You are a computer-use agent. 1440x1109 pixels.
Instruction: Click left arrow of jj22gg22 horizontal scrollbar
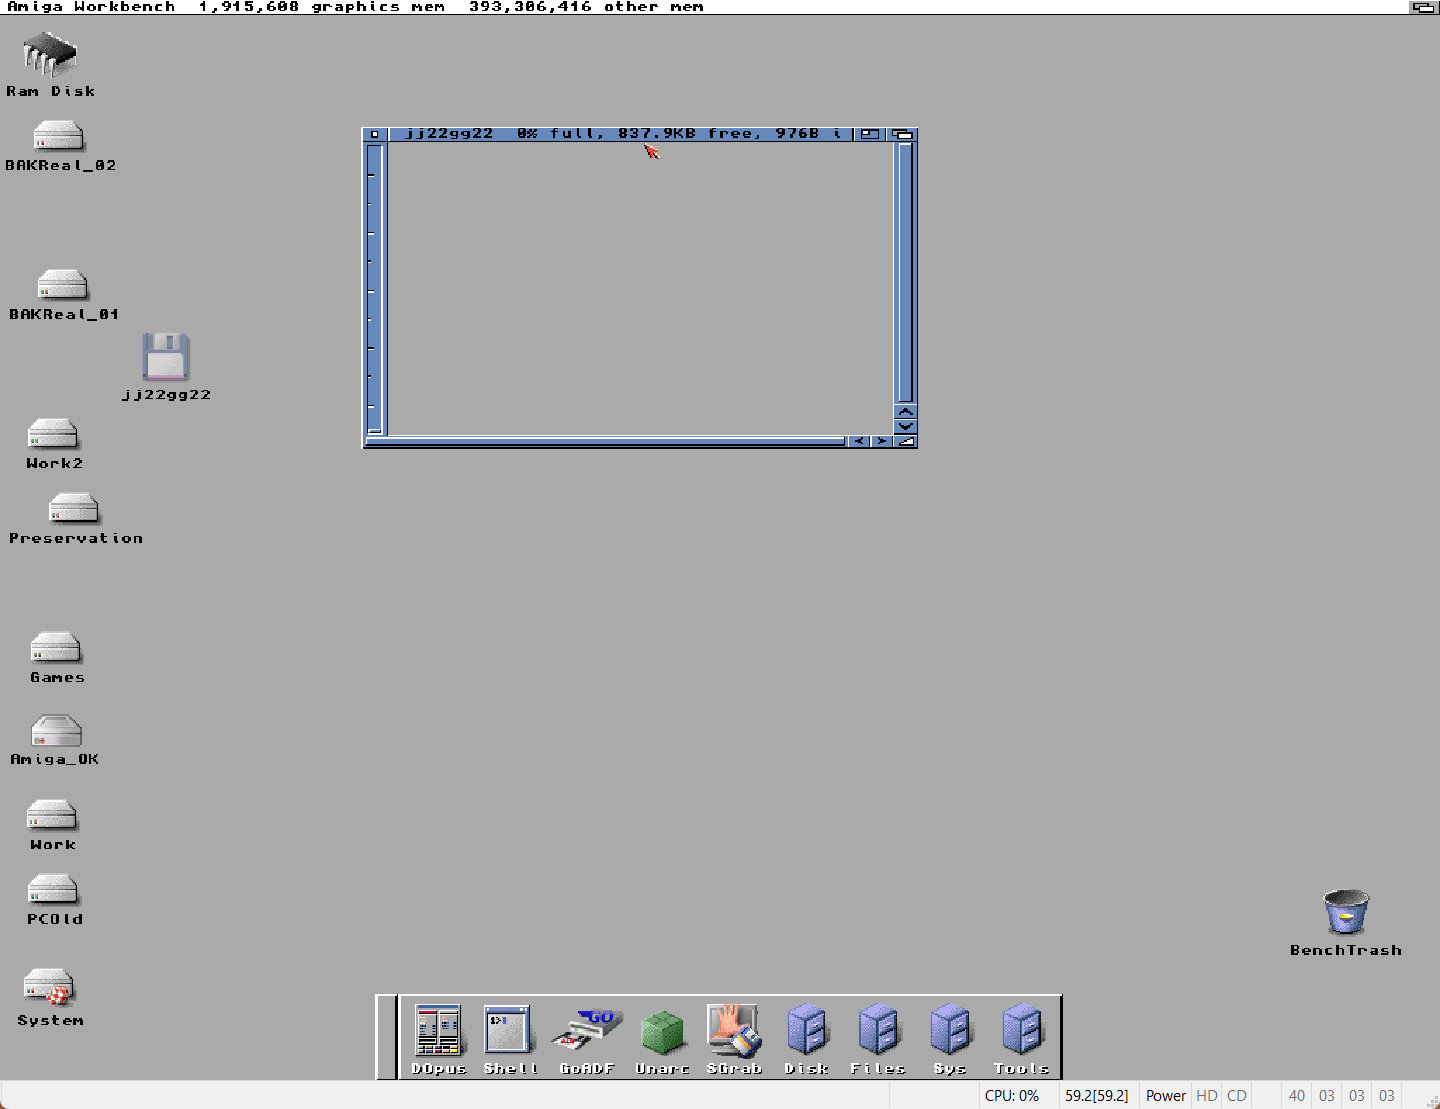[859, 441]
